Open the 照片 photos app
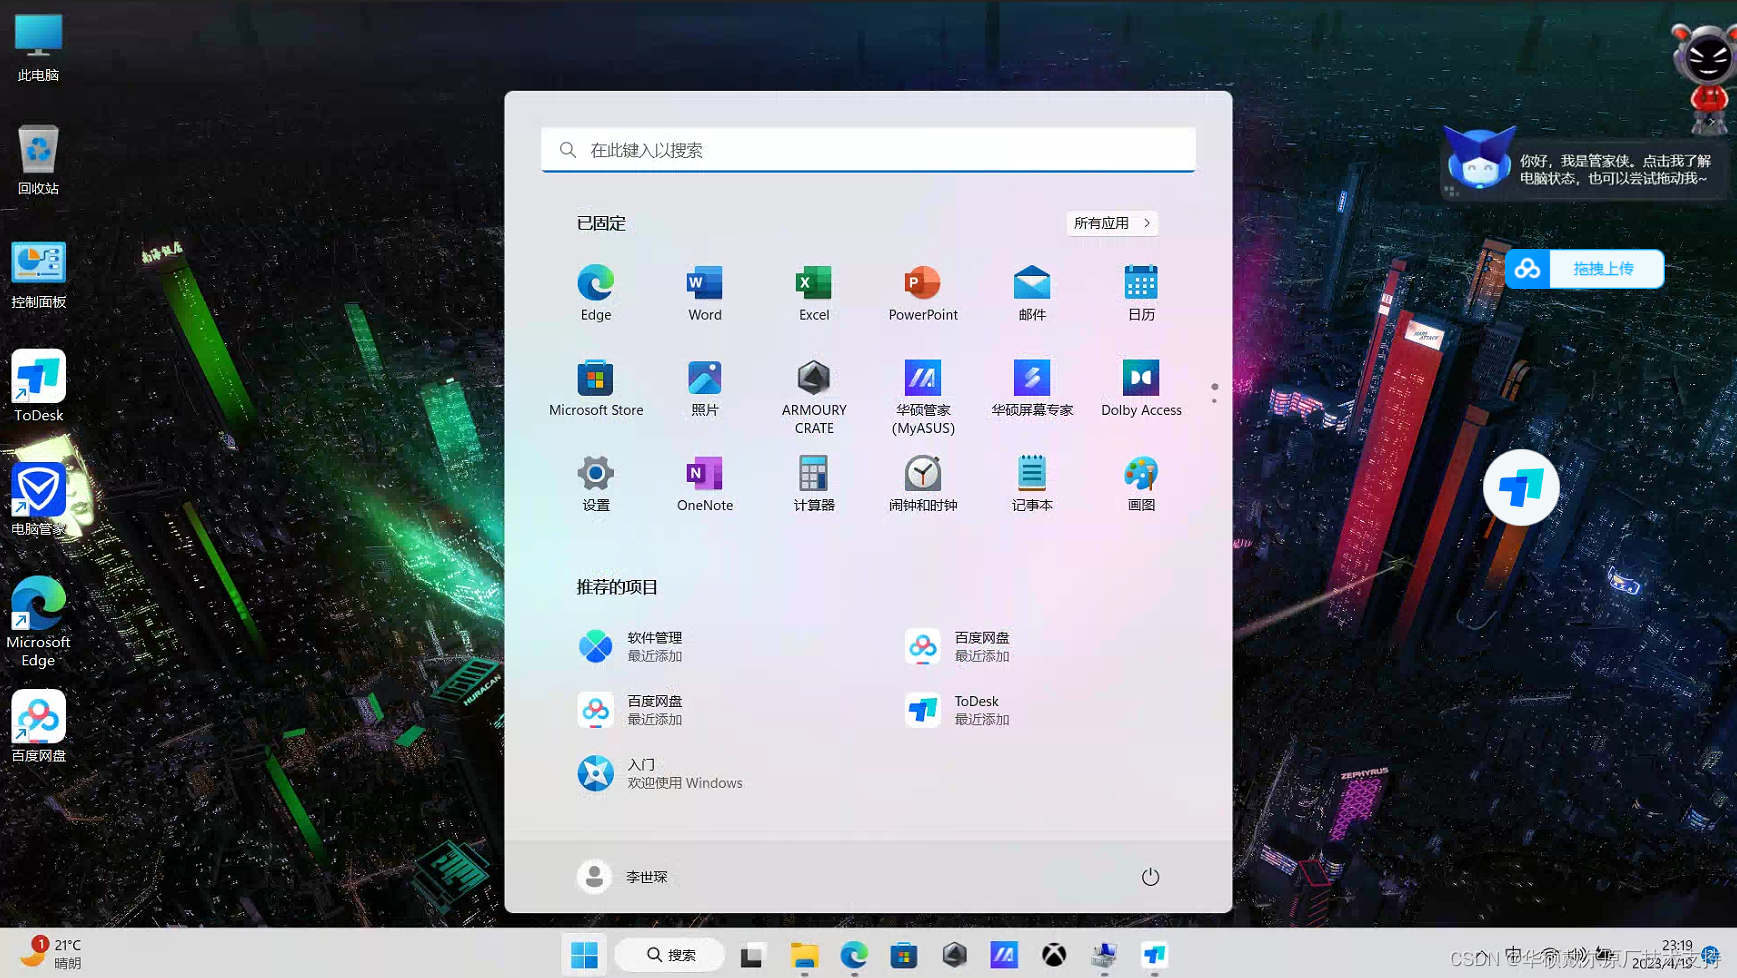This screenshot has width=1737, height=978. [x=704, y=388]
